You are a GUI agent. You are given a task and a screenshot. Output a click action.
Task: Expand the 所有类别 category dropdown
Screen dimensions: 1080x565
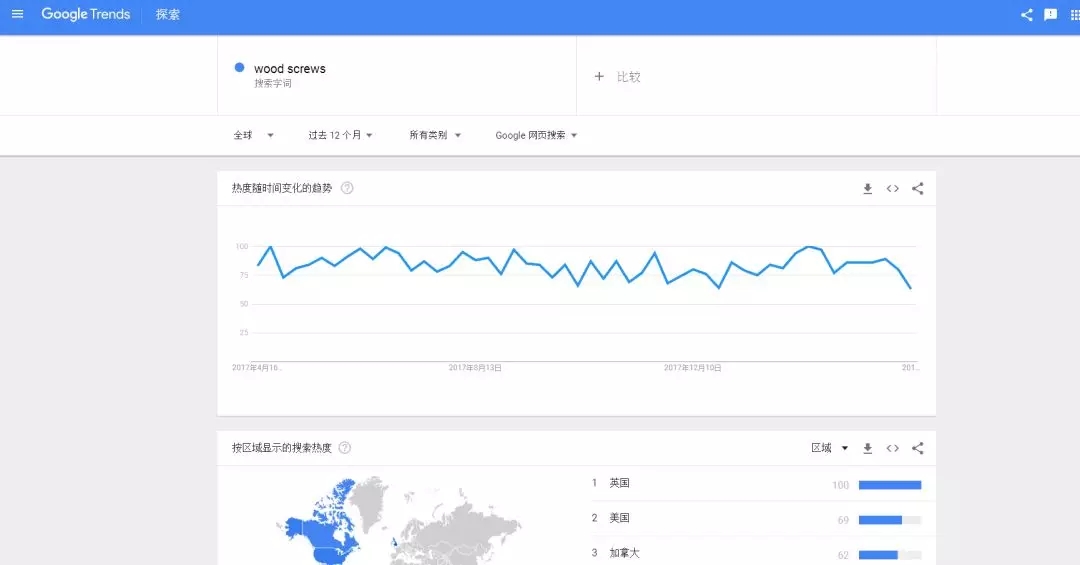click(435, 135)
